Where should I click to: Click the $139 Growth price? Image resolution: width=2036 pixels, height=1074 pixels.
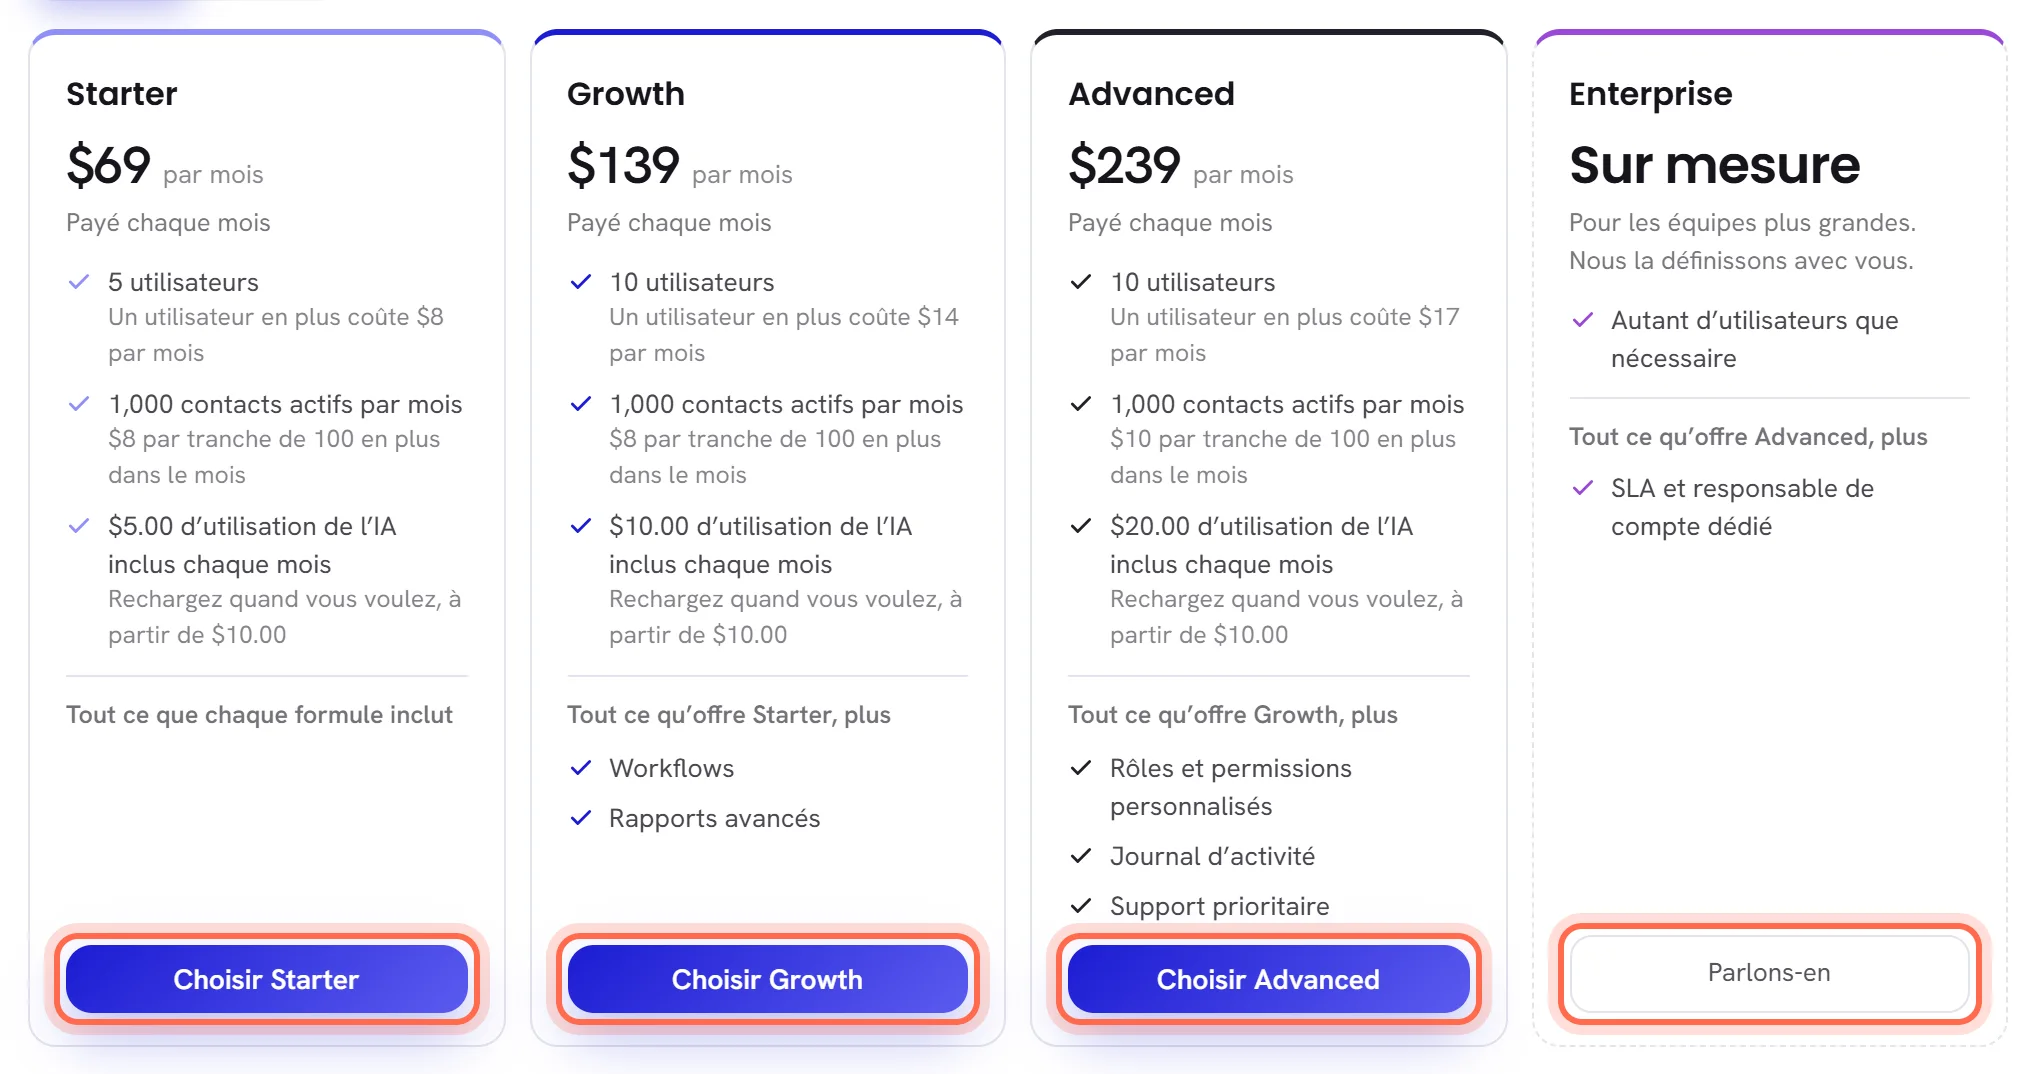[x=623, y=165]
